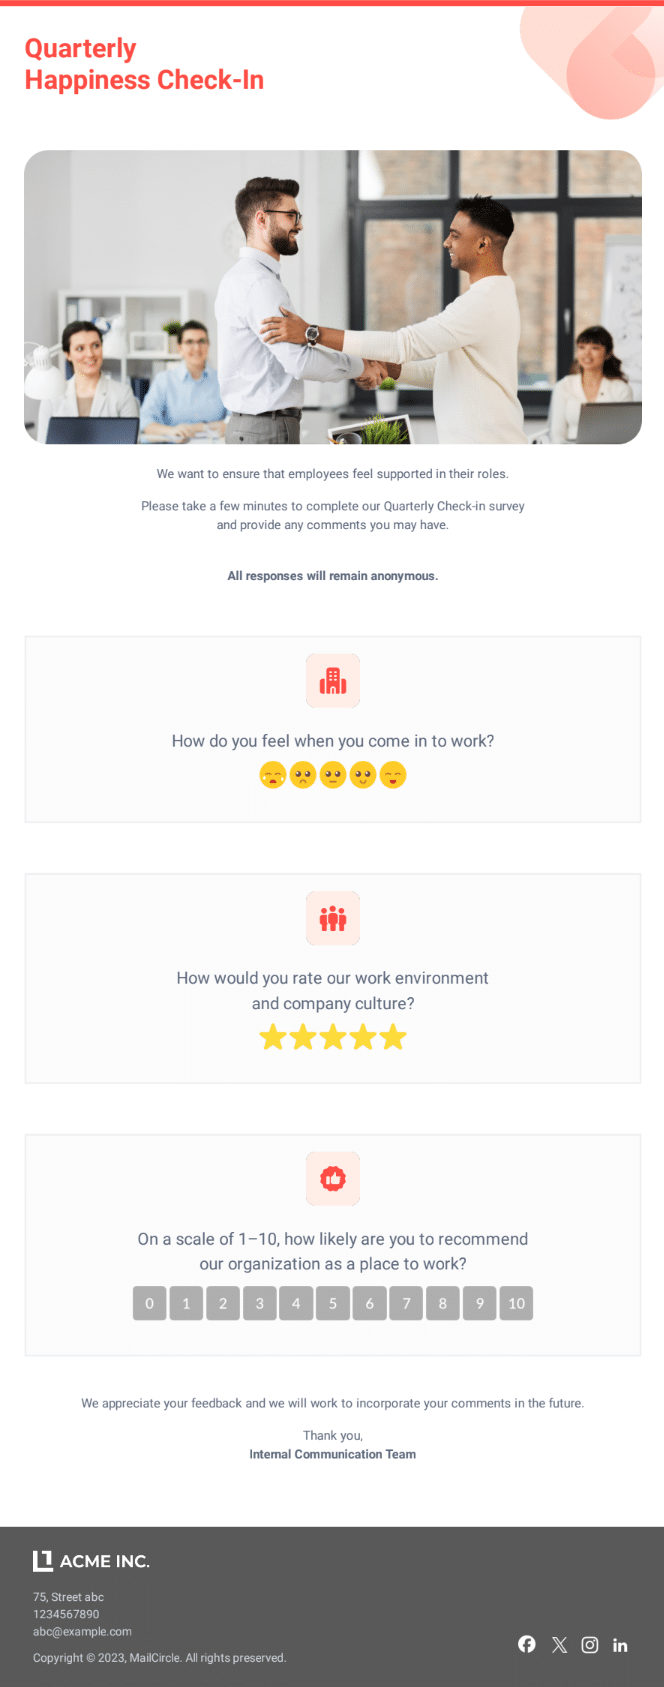664x1687 pixels.
Task: Choose score 10 on recommendation scale
Action: click(516, 1303)
